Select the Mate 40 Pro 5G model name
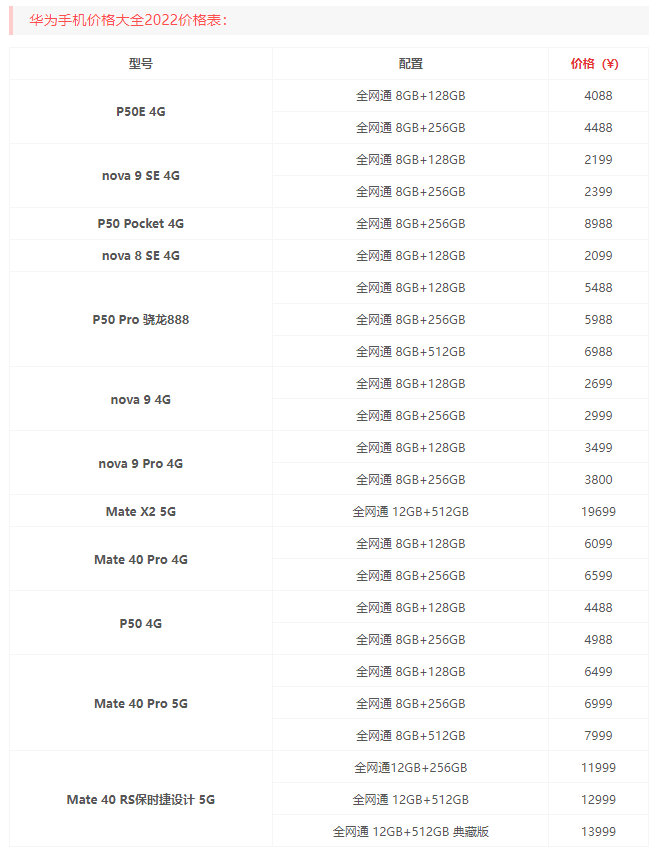The image size is (656, 847). pos(141,704)
